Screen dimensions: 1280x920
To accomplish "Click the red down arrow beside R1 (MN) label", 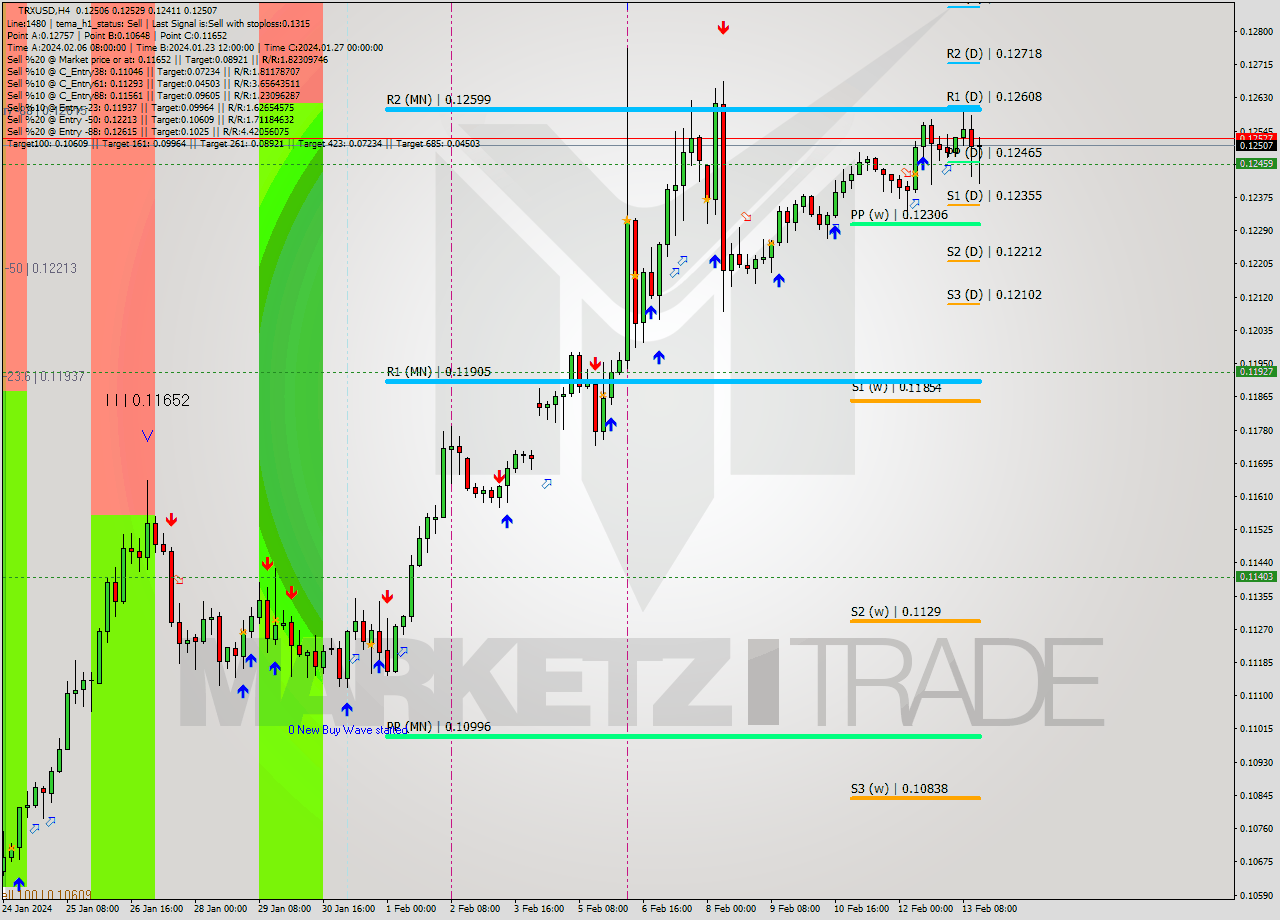I will point(595,364).
